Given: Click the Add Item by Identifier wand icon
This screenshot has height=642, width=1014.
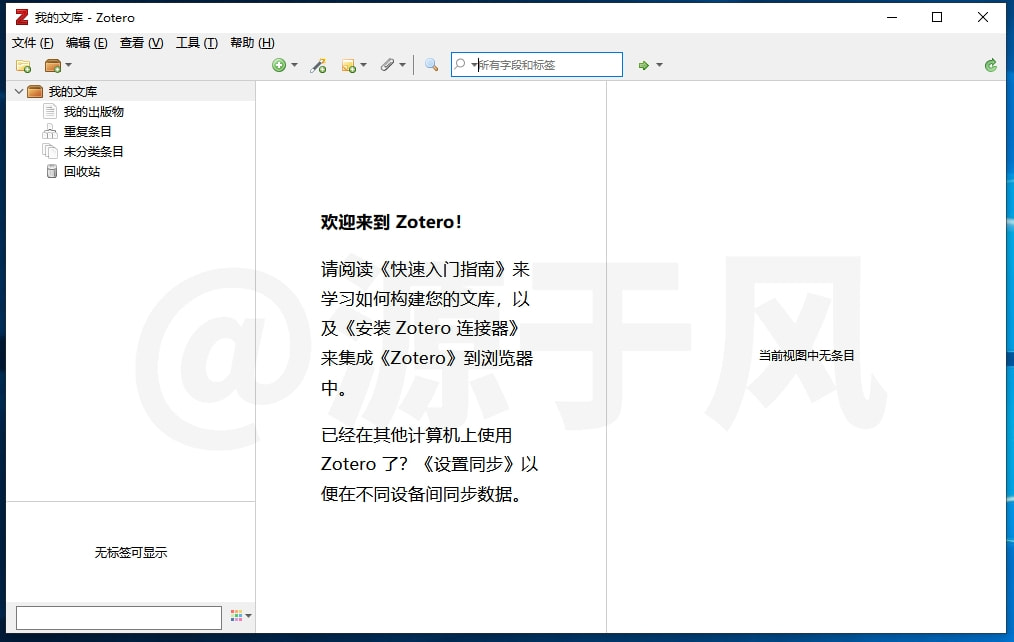Looking at the screenshot, I should (318, 65).
